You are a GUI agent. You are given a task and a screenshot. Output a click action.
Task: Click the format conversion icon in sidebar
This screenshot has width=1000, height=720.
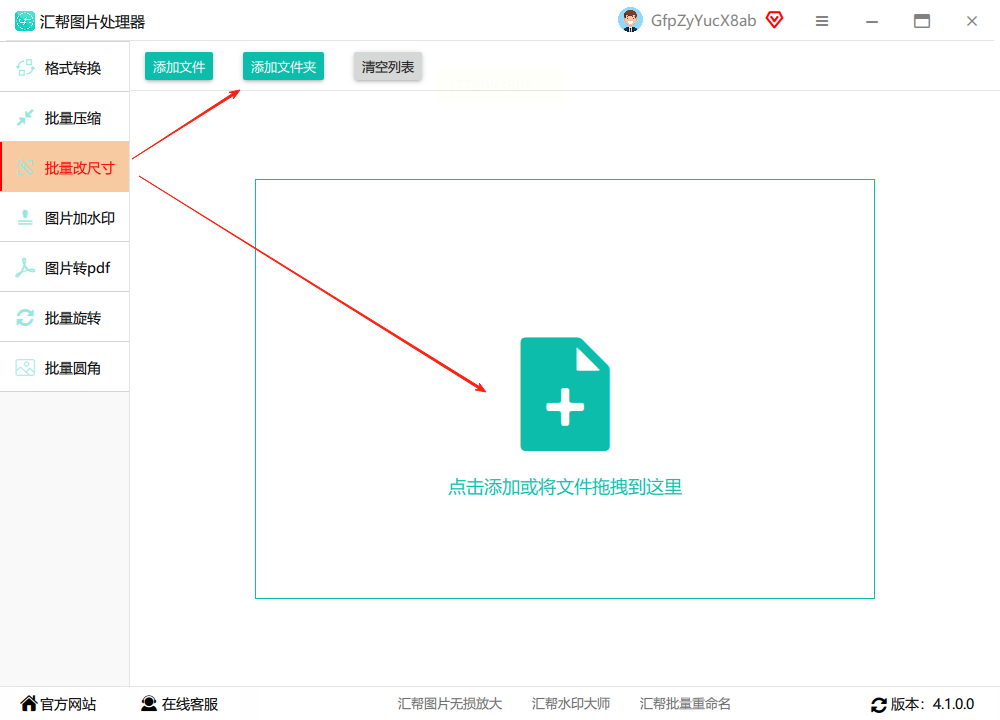point(25,68)
